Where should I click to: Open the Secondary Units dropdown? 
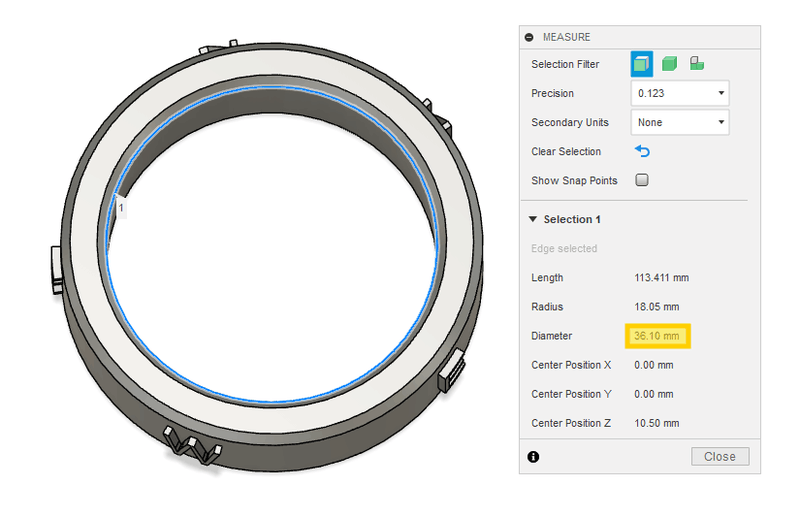click(680, 122)
